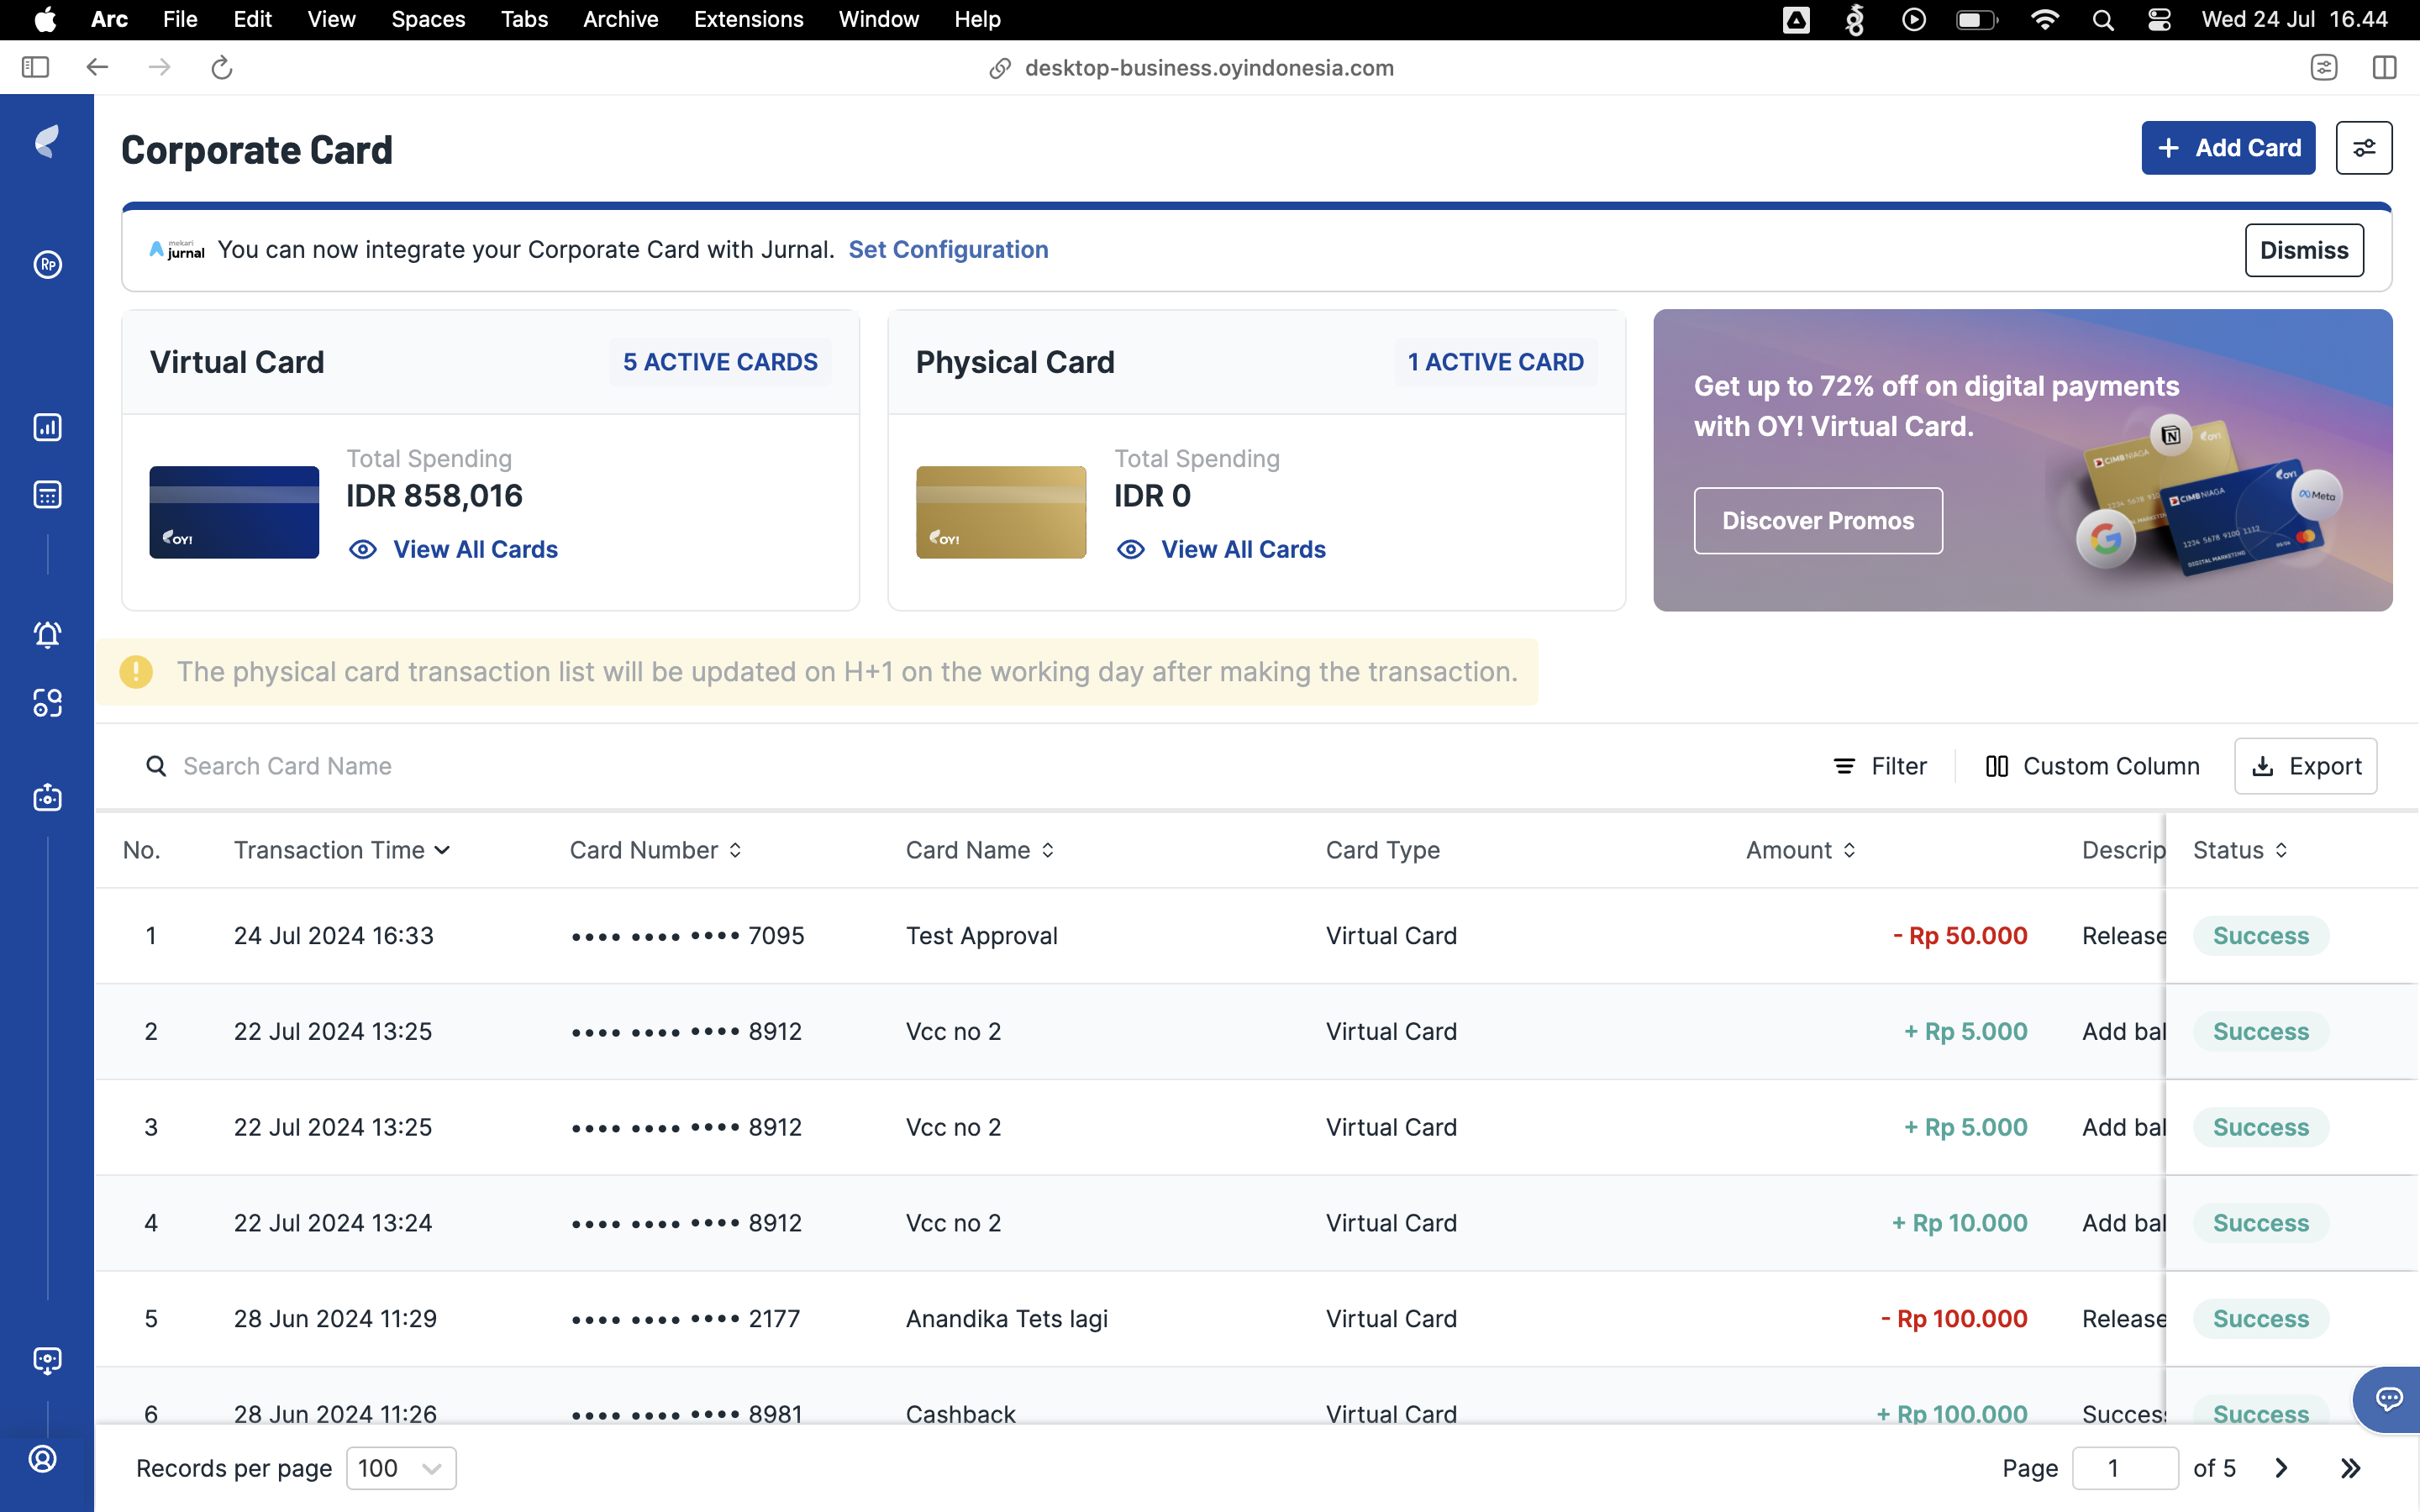This screenshot has width=2420, height=1512.
Task: Click the Set Configuration link for Jurnal
Action: (x=948, y=249)
